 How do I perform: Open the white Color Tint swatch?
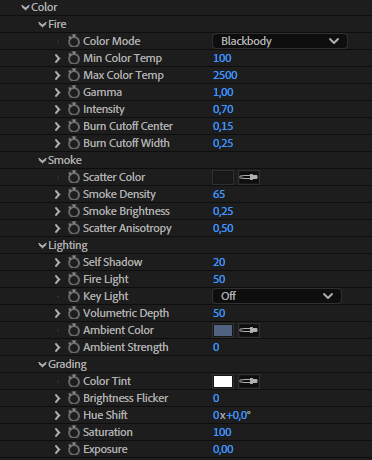click(223, 381)
